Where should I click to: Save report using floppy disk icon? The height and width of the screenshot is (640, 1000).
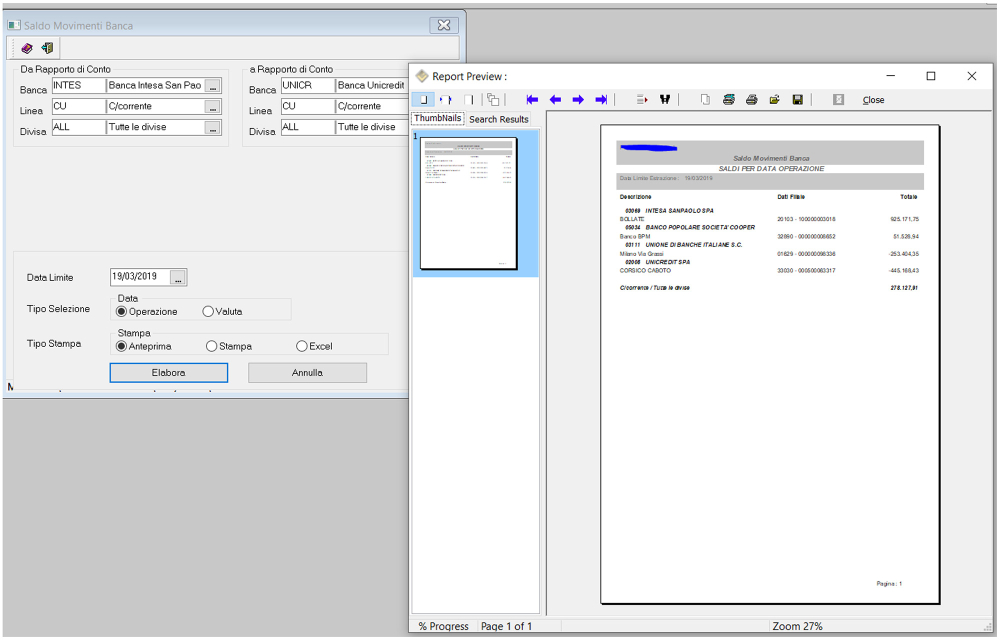tap(797, 100)
